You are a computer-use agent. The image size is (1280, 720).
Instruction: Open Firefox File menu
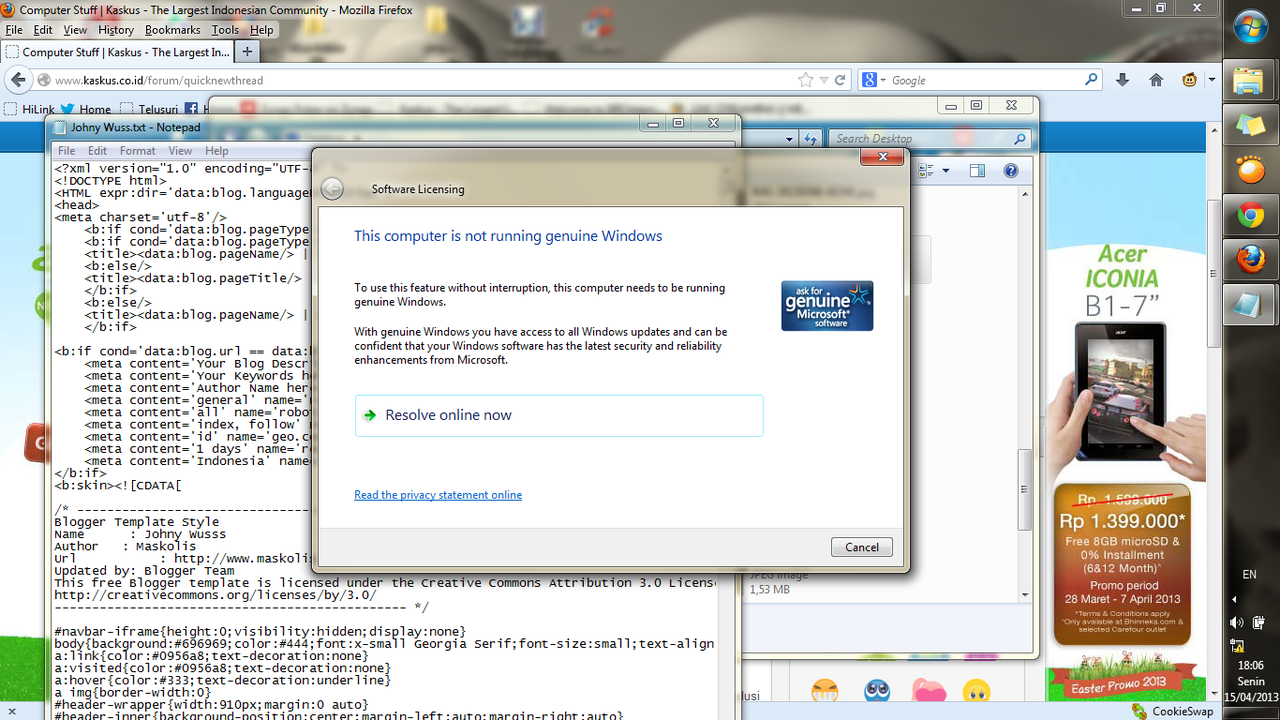pos(14,30)
